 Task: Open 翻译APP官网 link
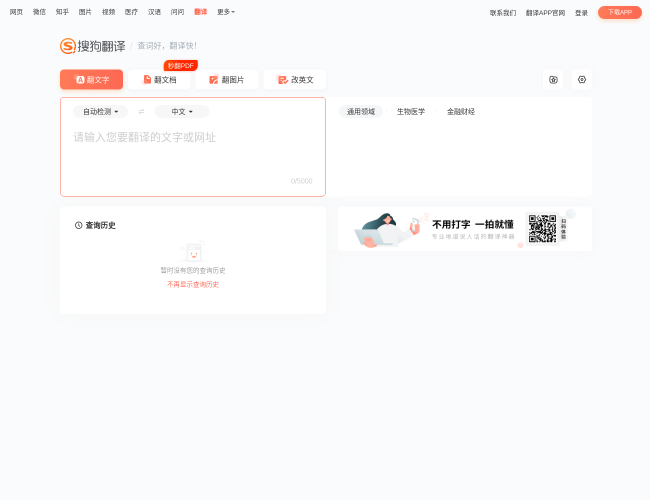click(545, 13)
